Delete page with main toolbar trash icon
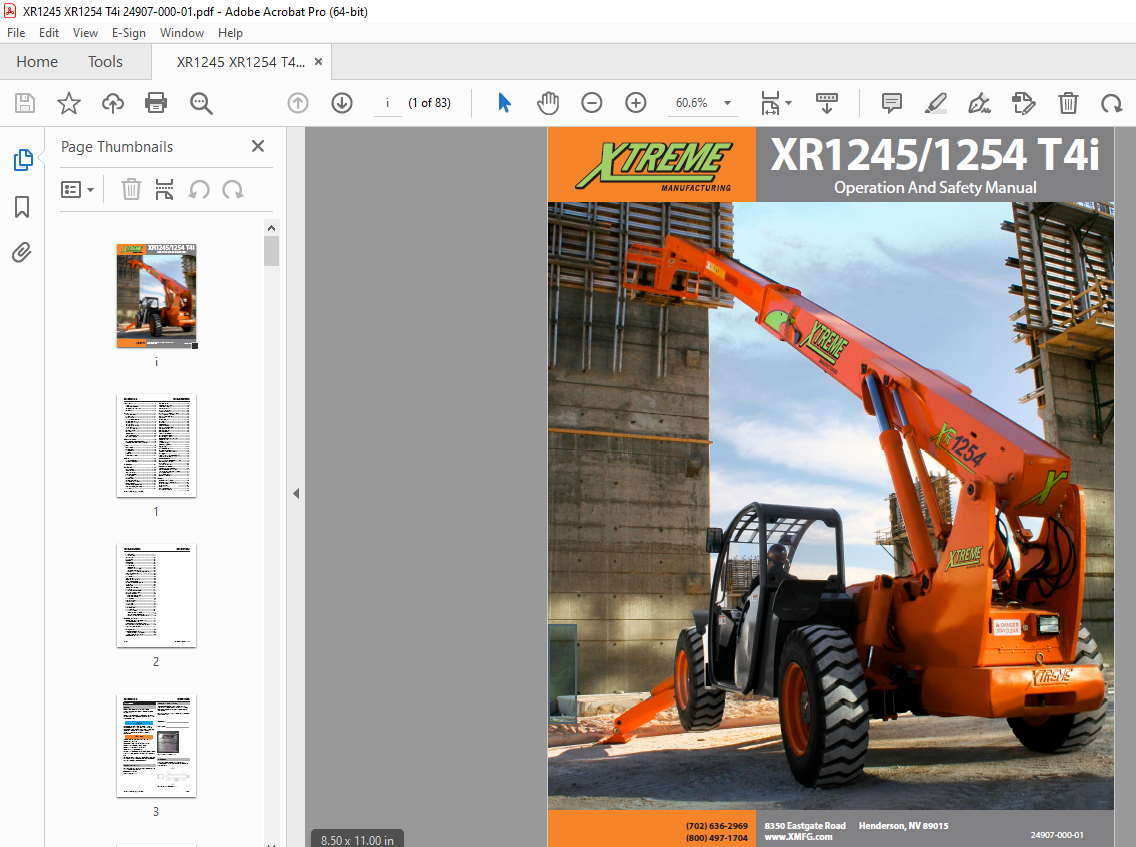Screen dimensions: 1136x847 tap(1068, 103)
